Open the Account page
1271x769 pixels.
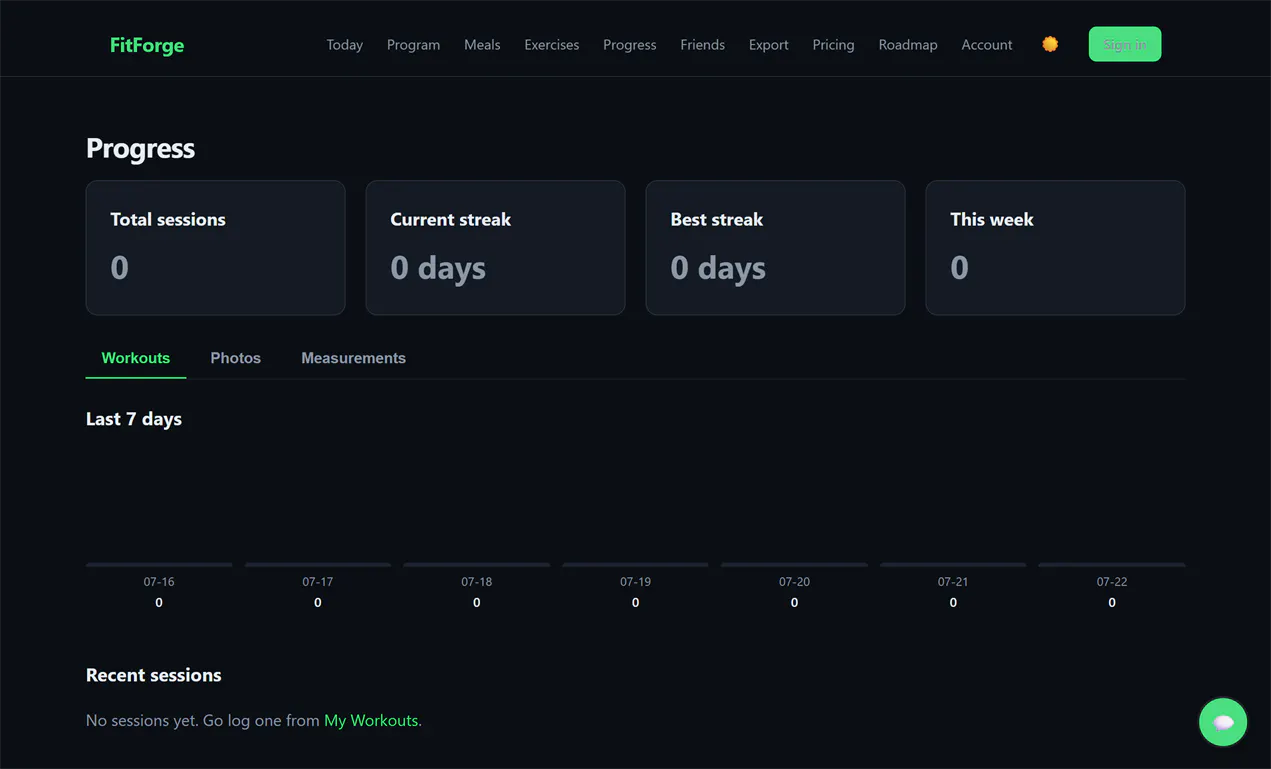pos(987,45)
